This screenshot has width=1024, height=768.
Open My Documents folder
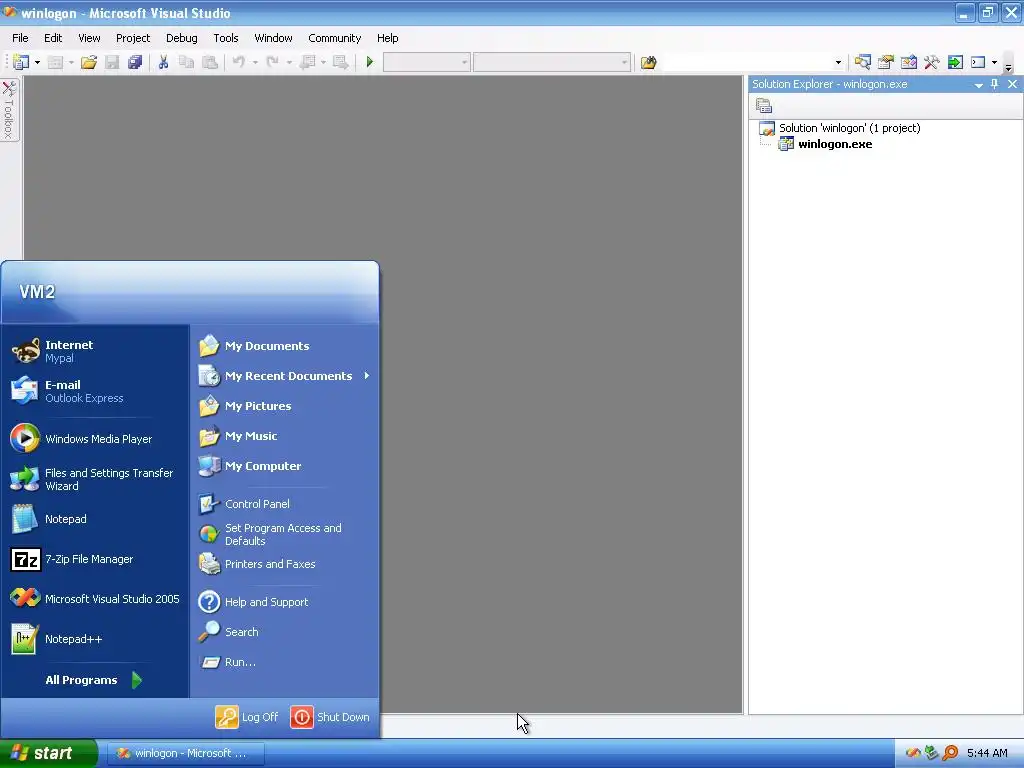285,346
